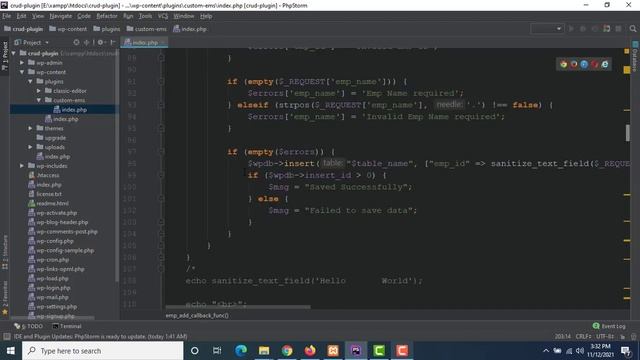Open the Windows notification center icon
The image size is (640, 360).
[x=625, y=351]
